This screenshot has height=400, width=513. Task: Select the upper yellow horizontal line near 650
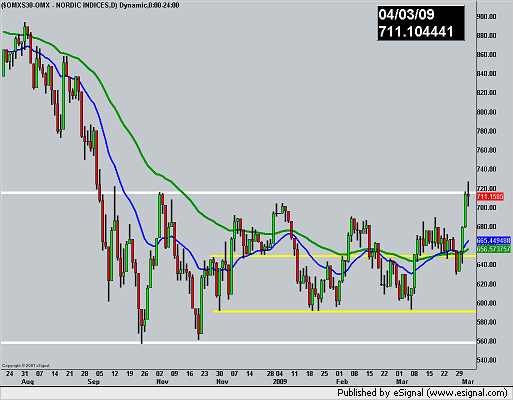(343, 256)
